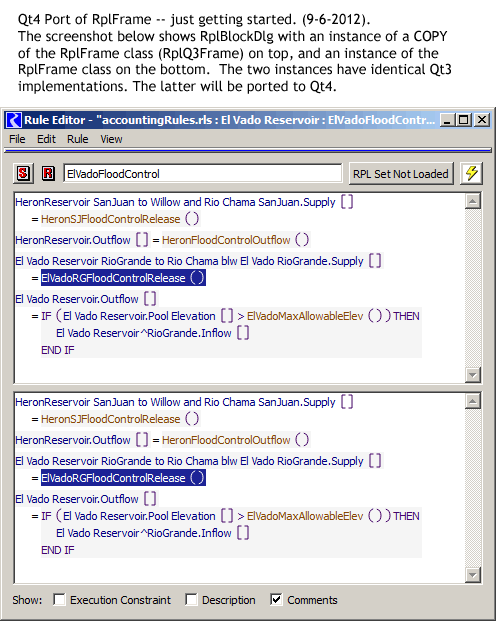Click top pane scrollbar up arrow
This screenshot has width=496, height=621.
pyautogui.click(x=473, y=201)
